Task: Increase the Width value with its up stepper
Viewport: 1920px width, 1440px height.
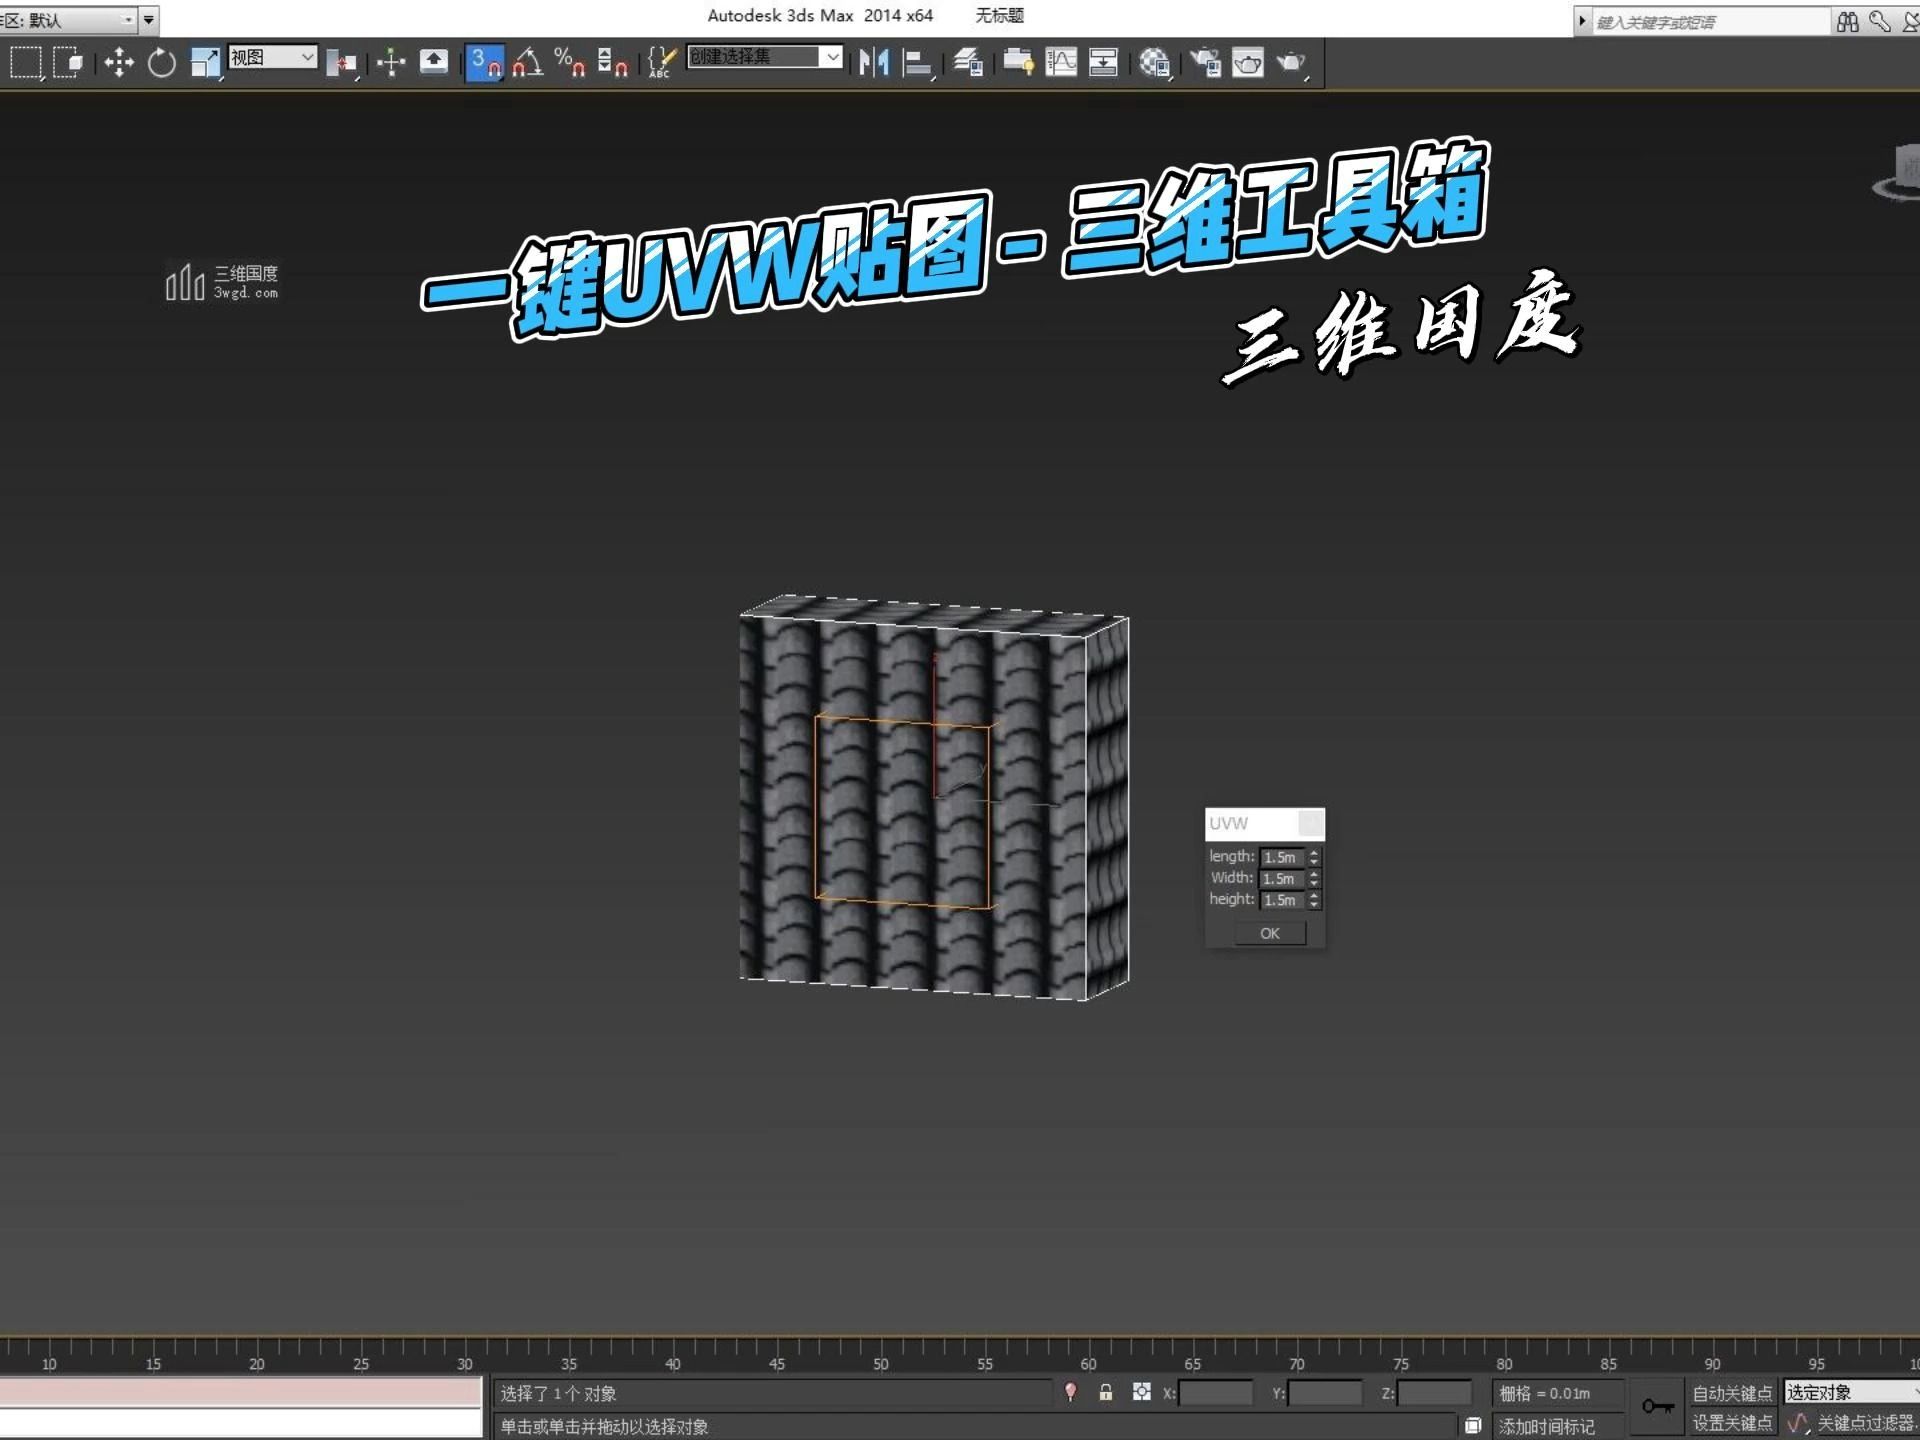Action: click(1313, 874)
